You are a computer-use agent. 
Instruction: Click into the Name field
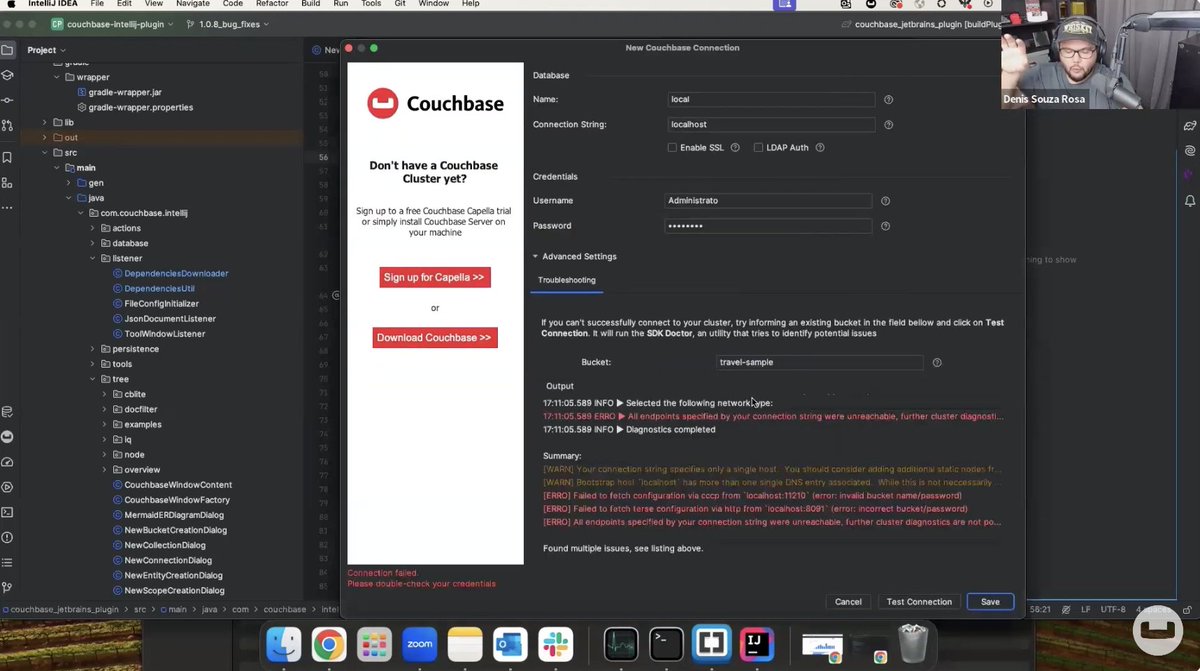tap(771, 100)
